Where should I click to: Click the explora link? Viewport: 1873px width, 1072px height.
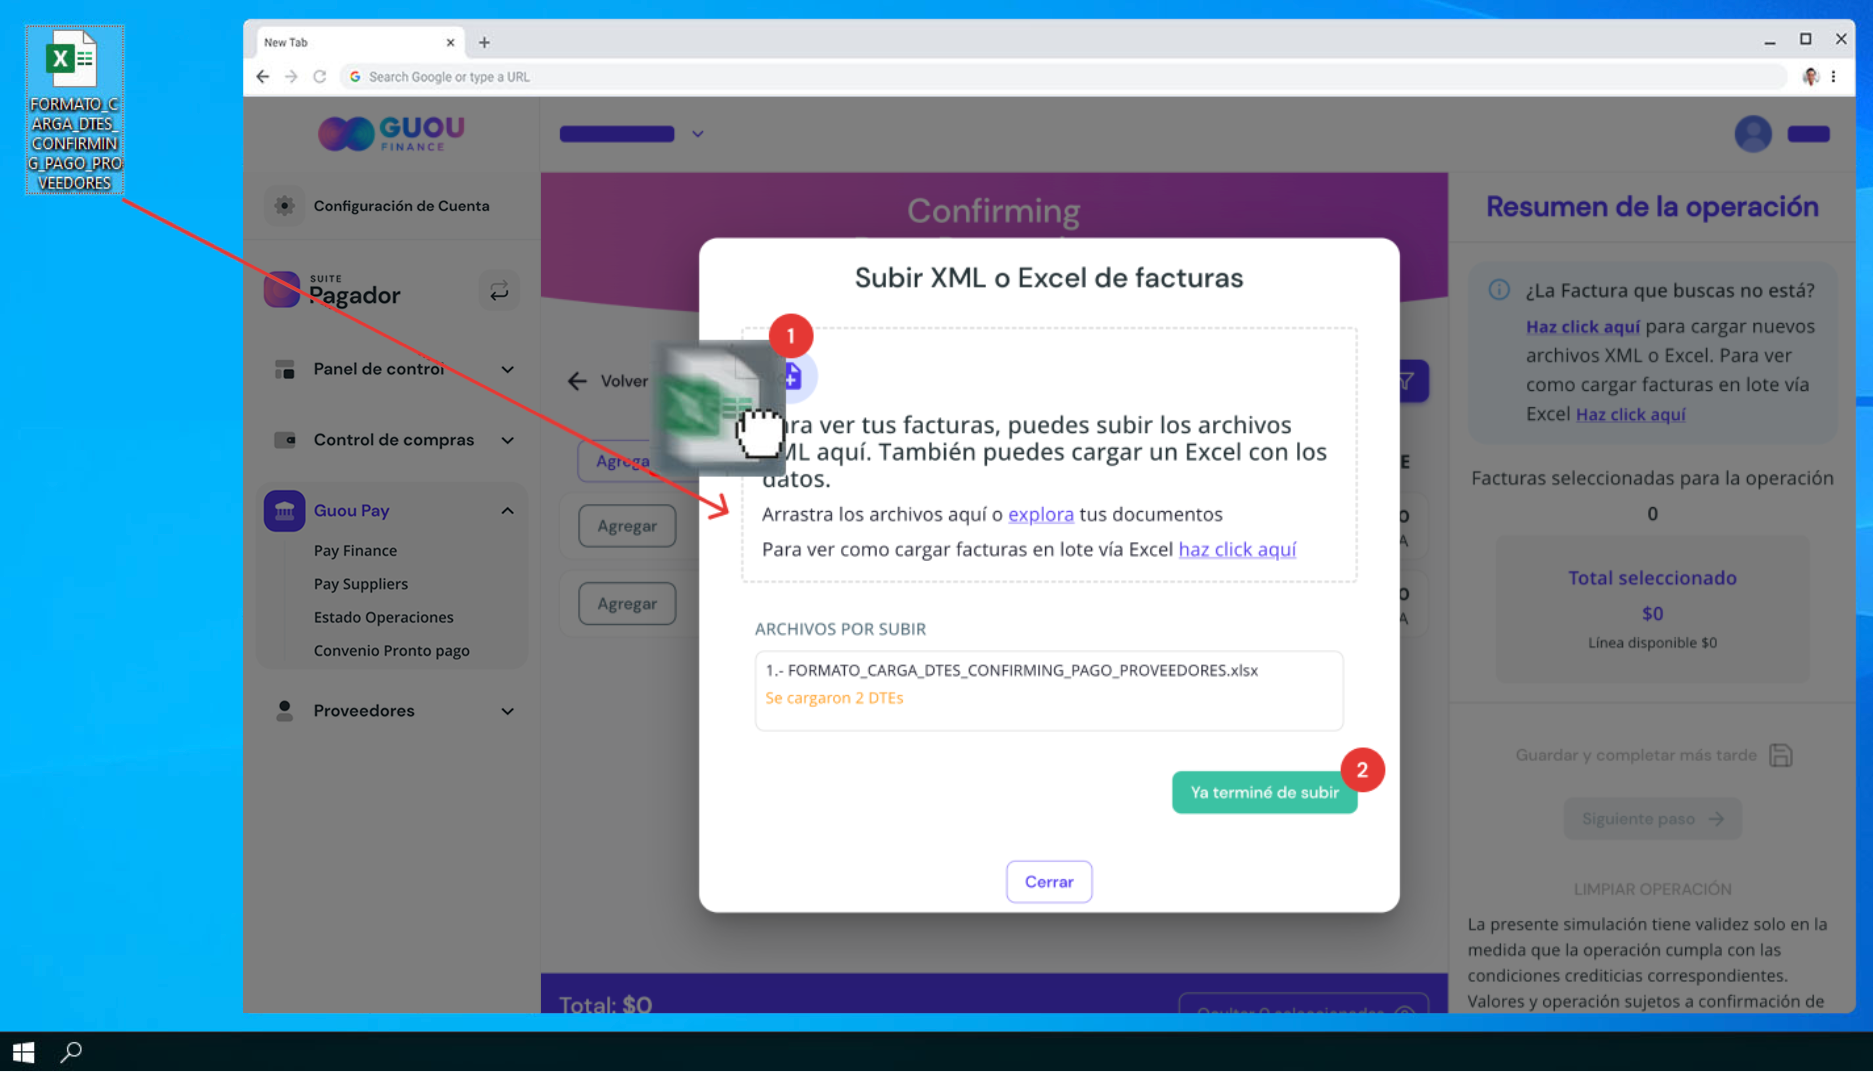click(1040, 514)
